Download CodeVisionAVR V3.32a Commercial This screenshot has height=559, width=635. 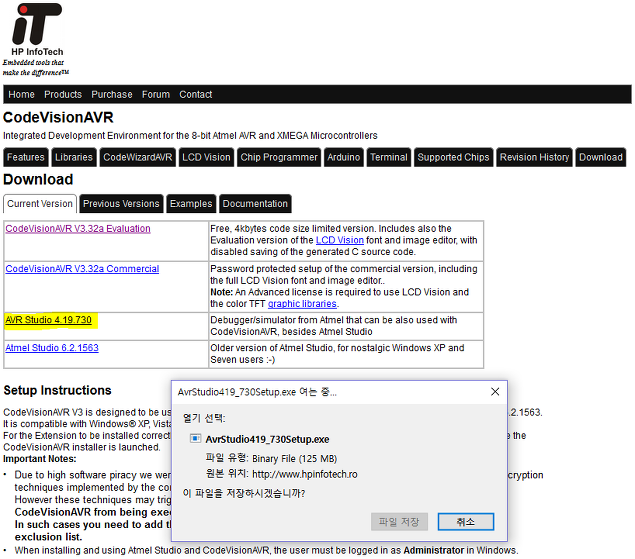(82, 269)
